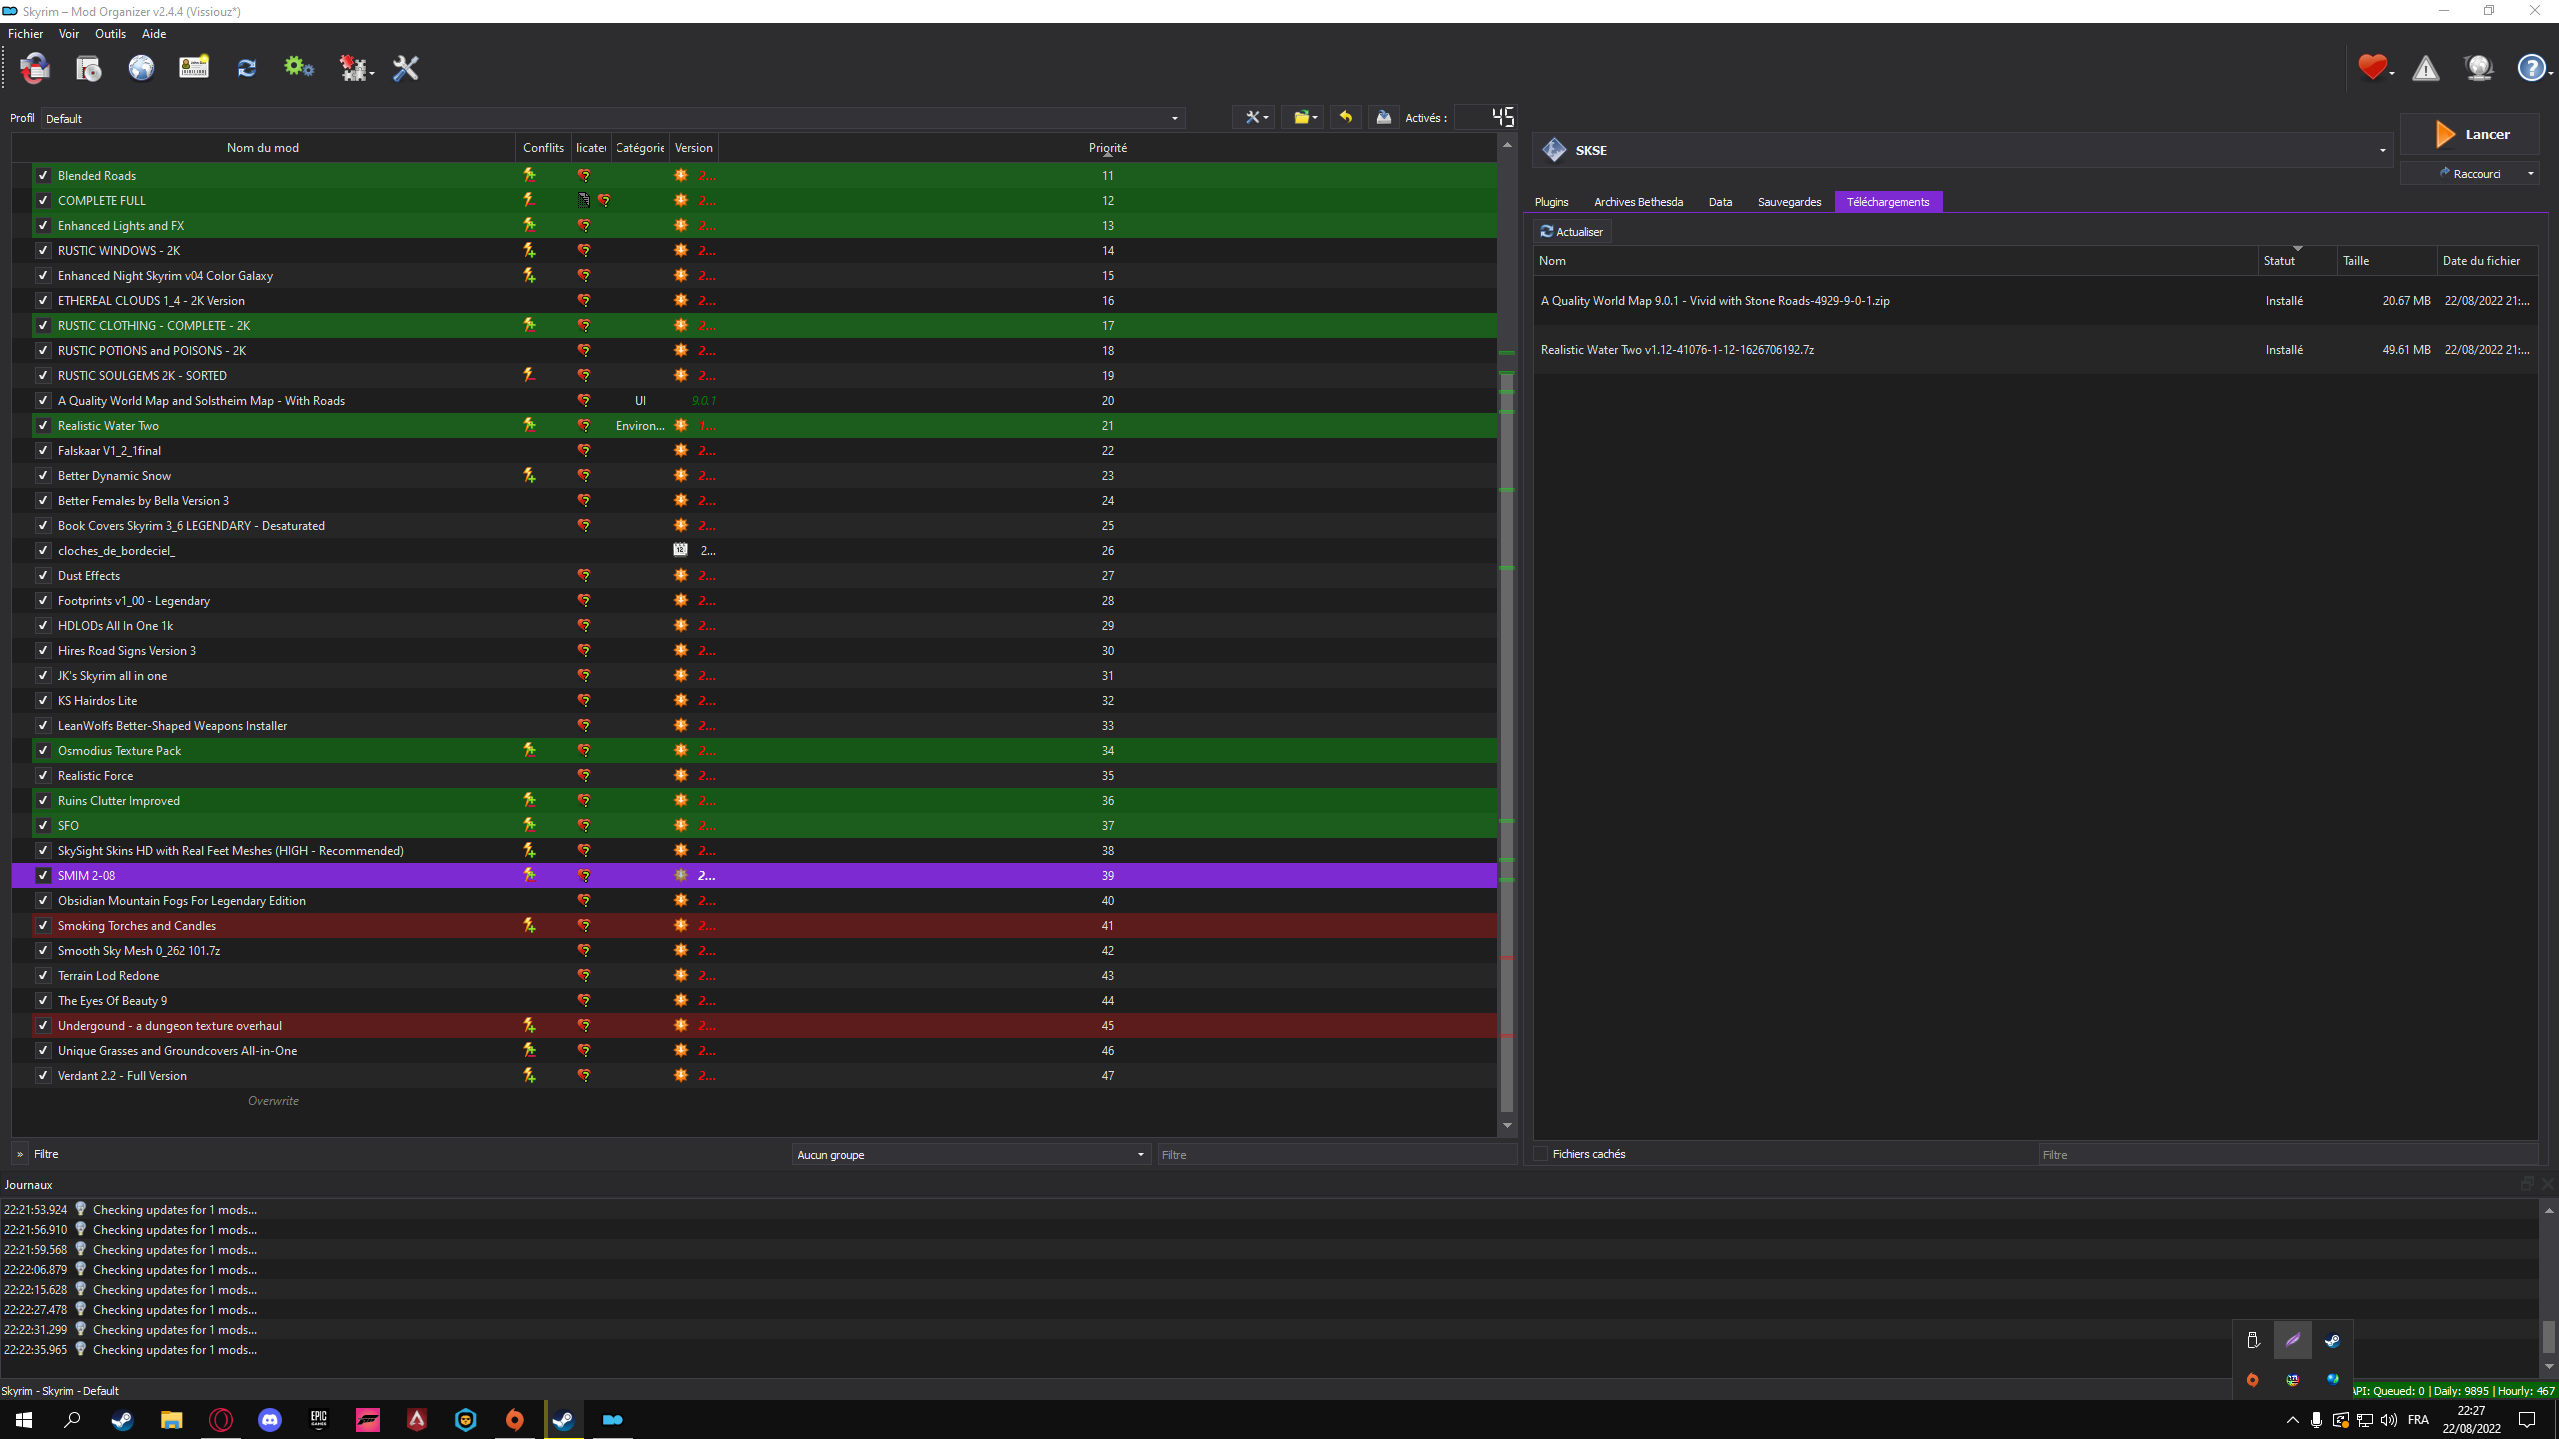Click the yellow undo restore backup icon
Viewport: 2559px width, 1439px height.
[1346, 118]
